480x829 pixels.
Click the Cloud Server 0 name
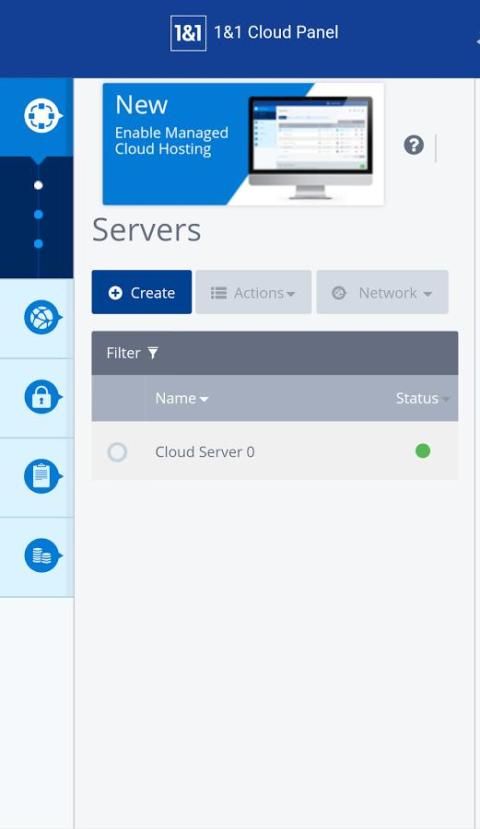point(205,452)
